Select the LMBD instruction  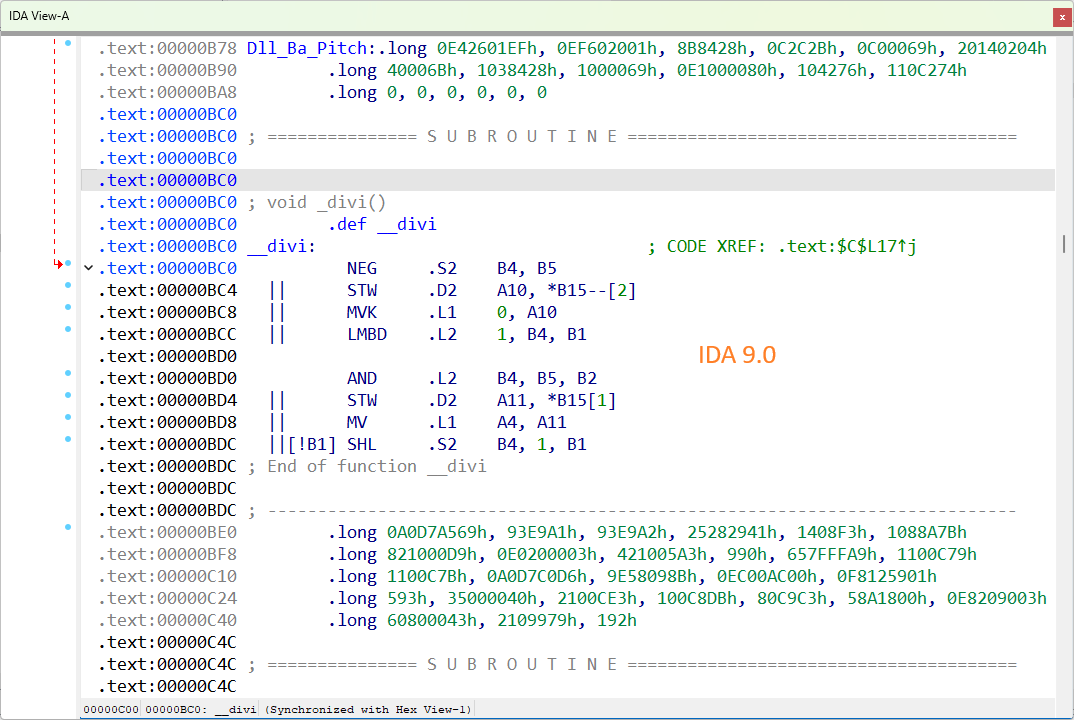tap(366, 334)
